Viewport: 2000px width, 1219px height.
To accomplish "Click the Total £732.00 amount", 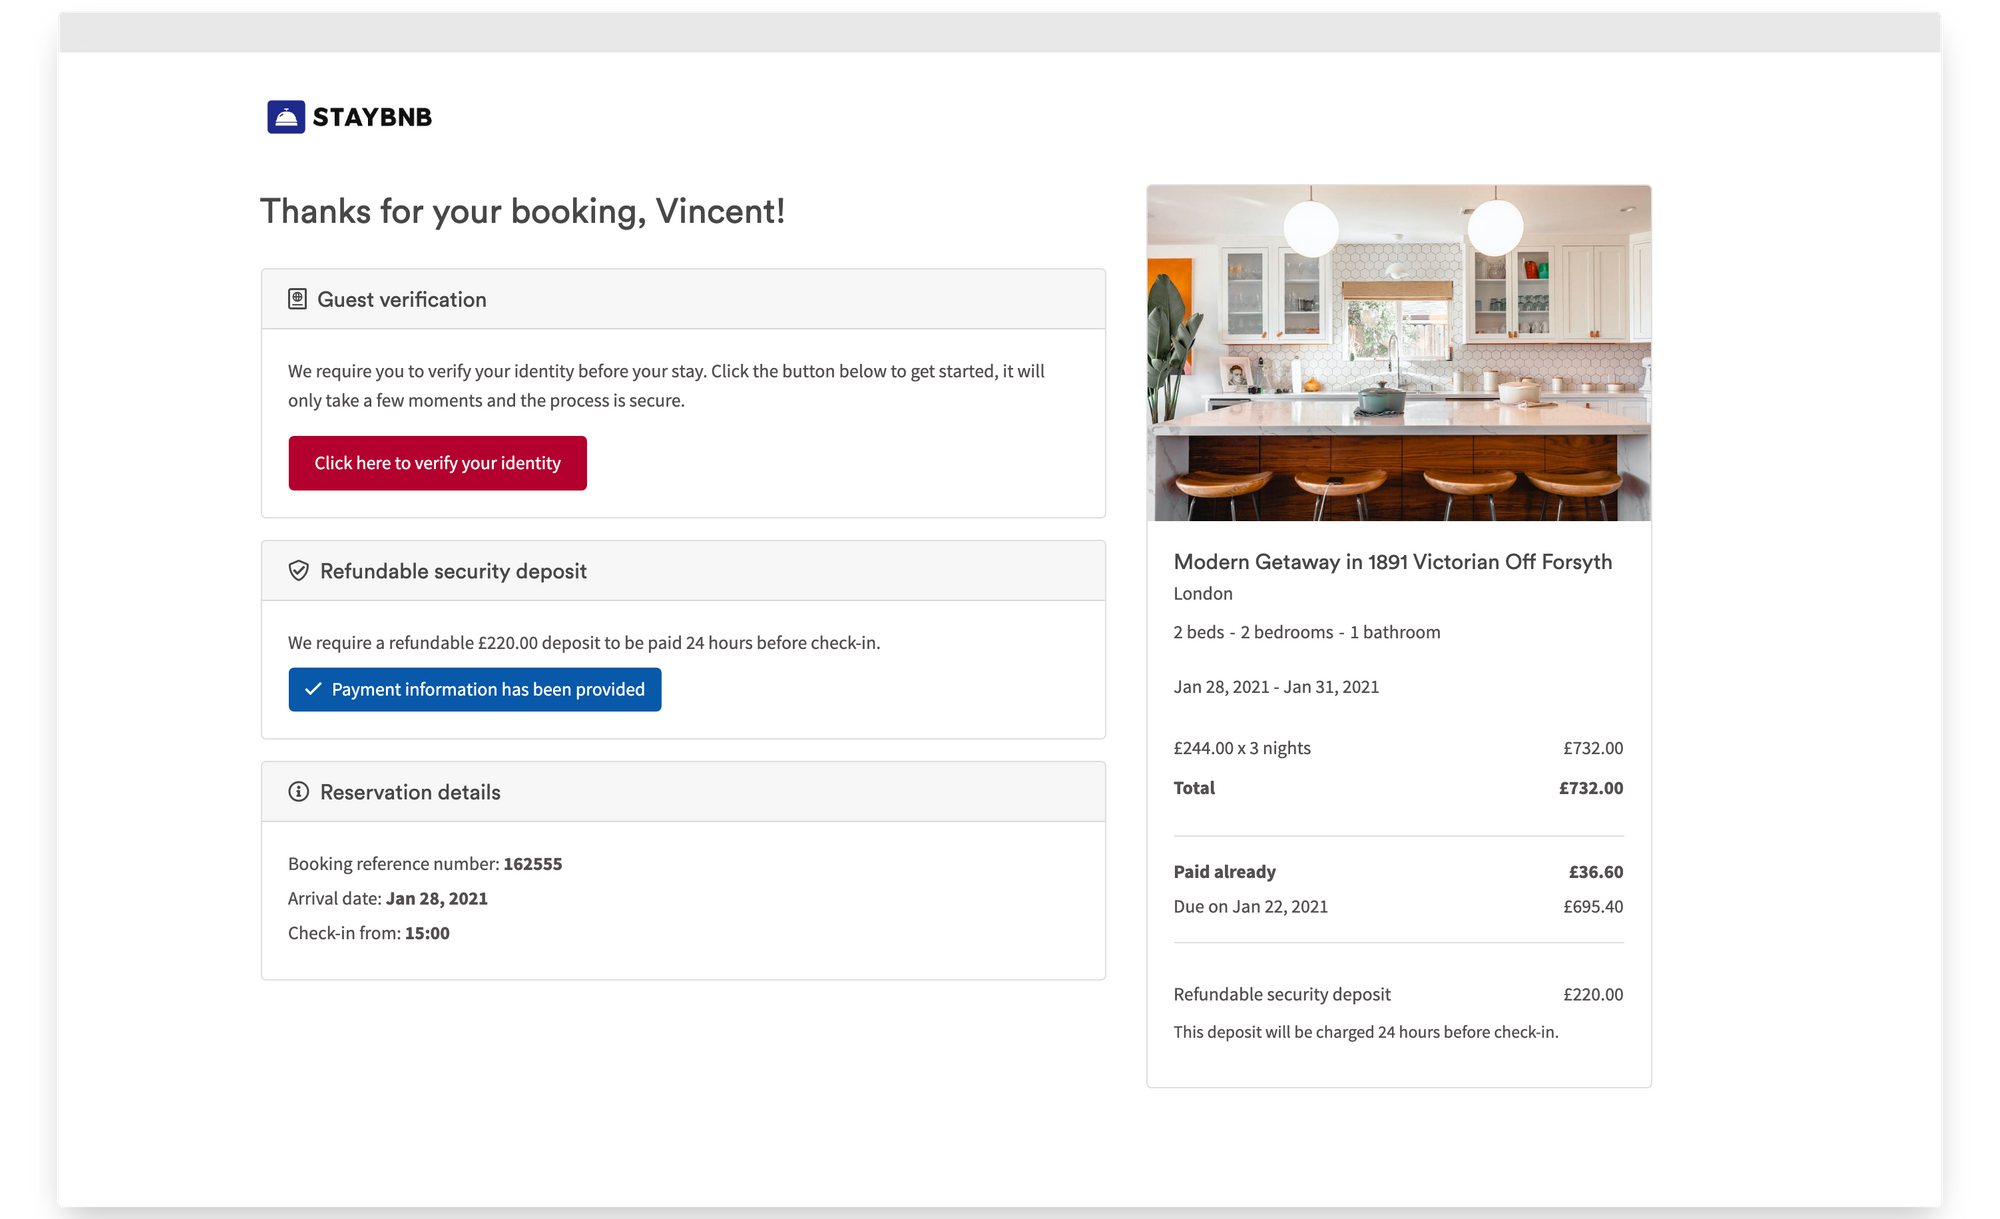I will click(x=1590, y=788).
